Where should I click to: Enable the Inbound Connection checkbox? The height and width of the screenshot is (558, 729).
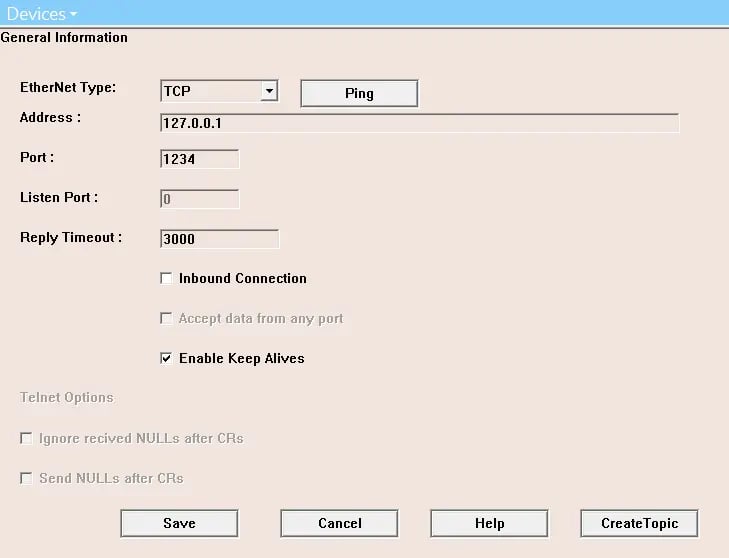click(166, 278)
